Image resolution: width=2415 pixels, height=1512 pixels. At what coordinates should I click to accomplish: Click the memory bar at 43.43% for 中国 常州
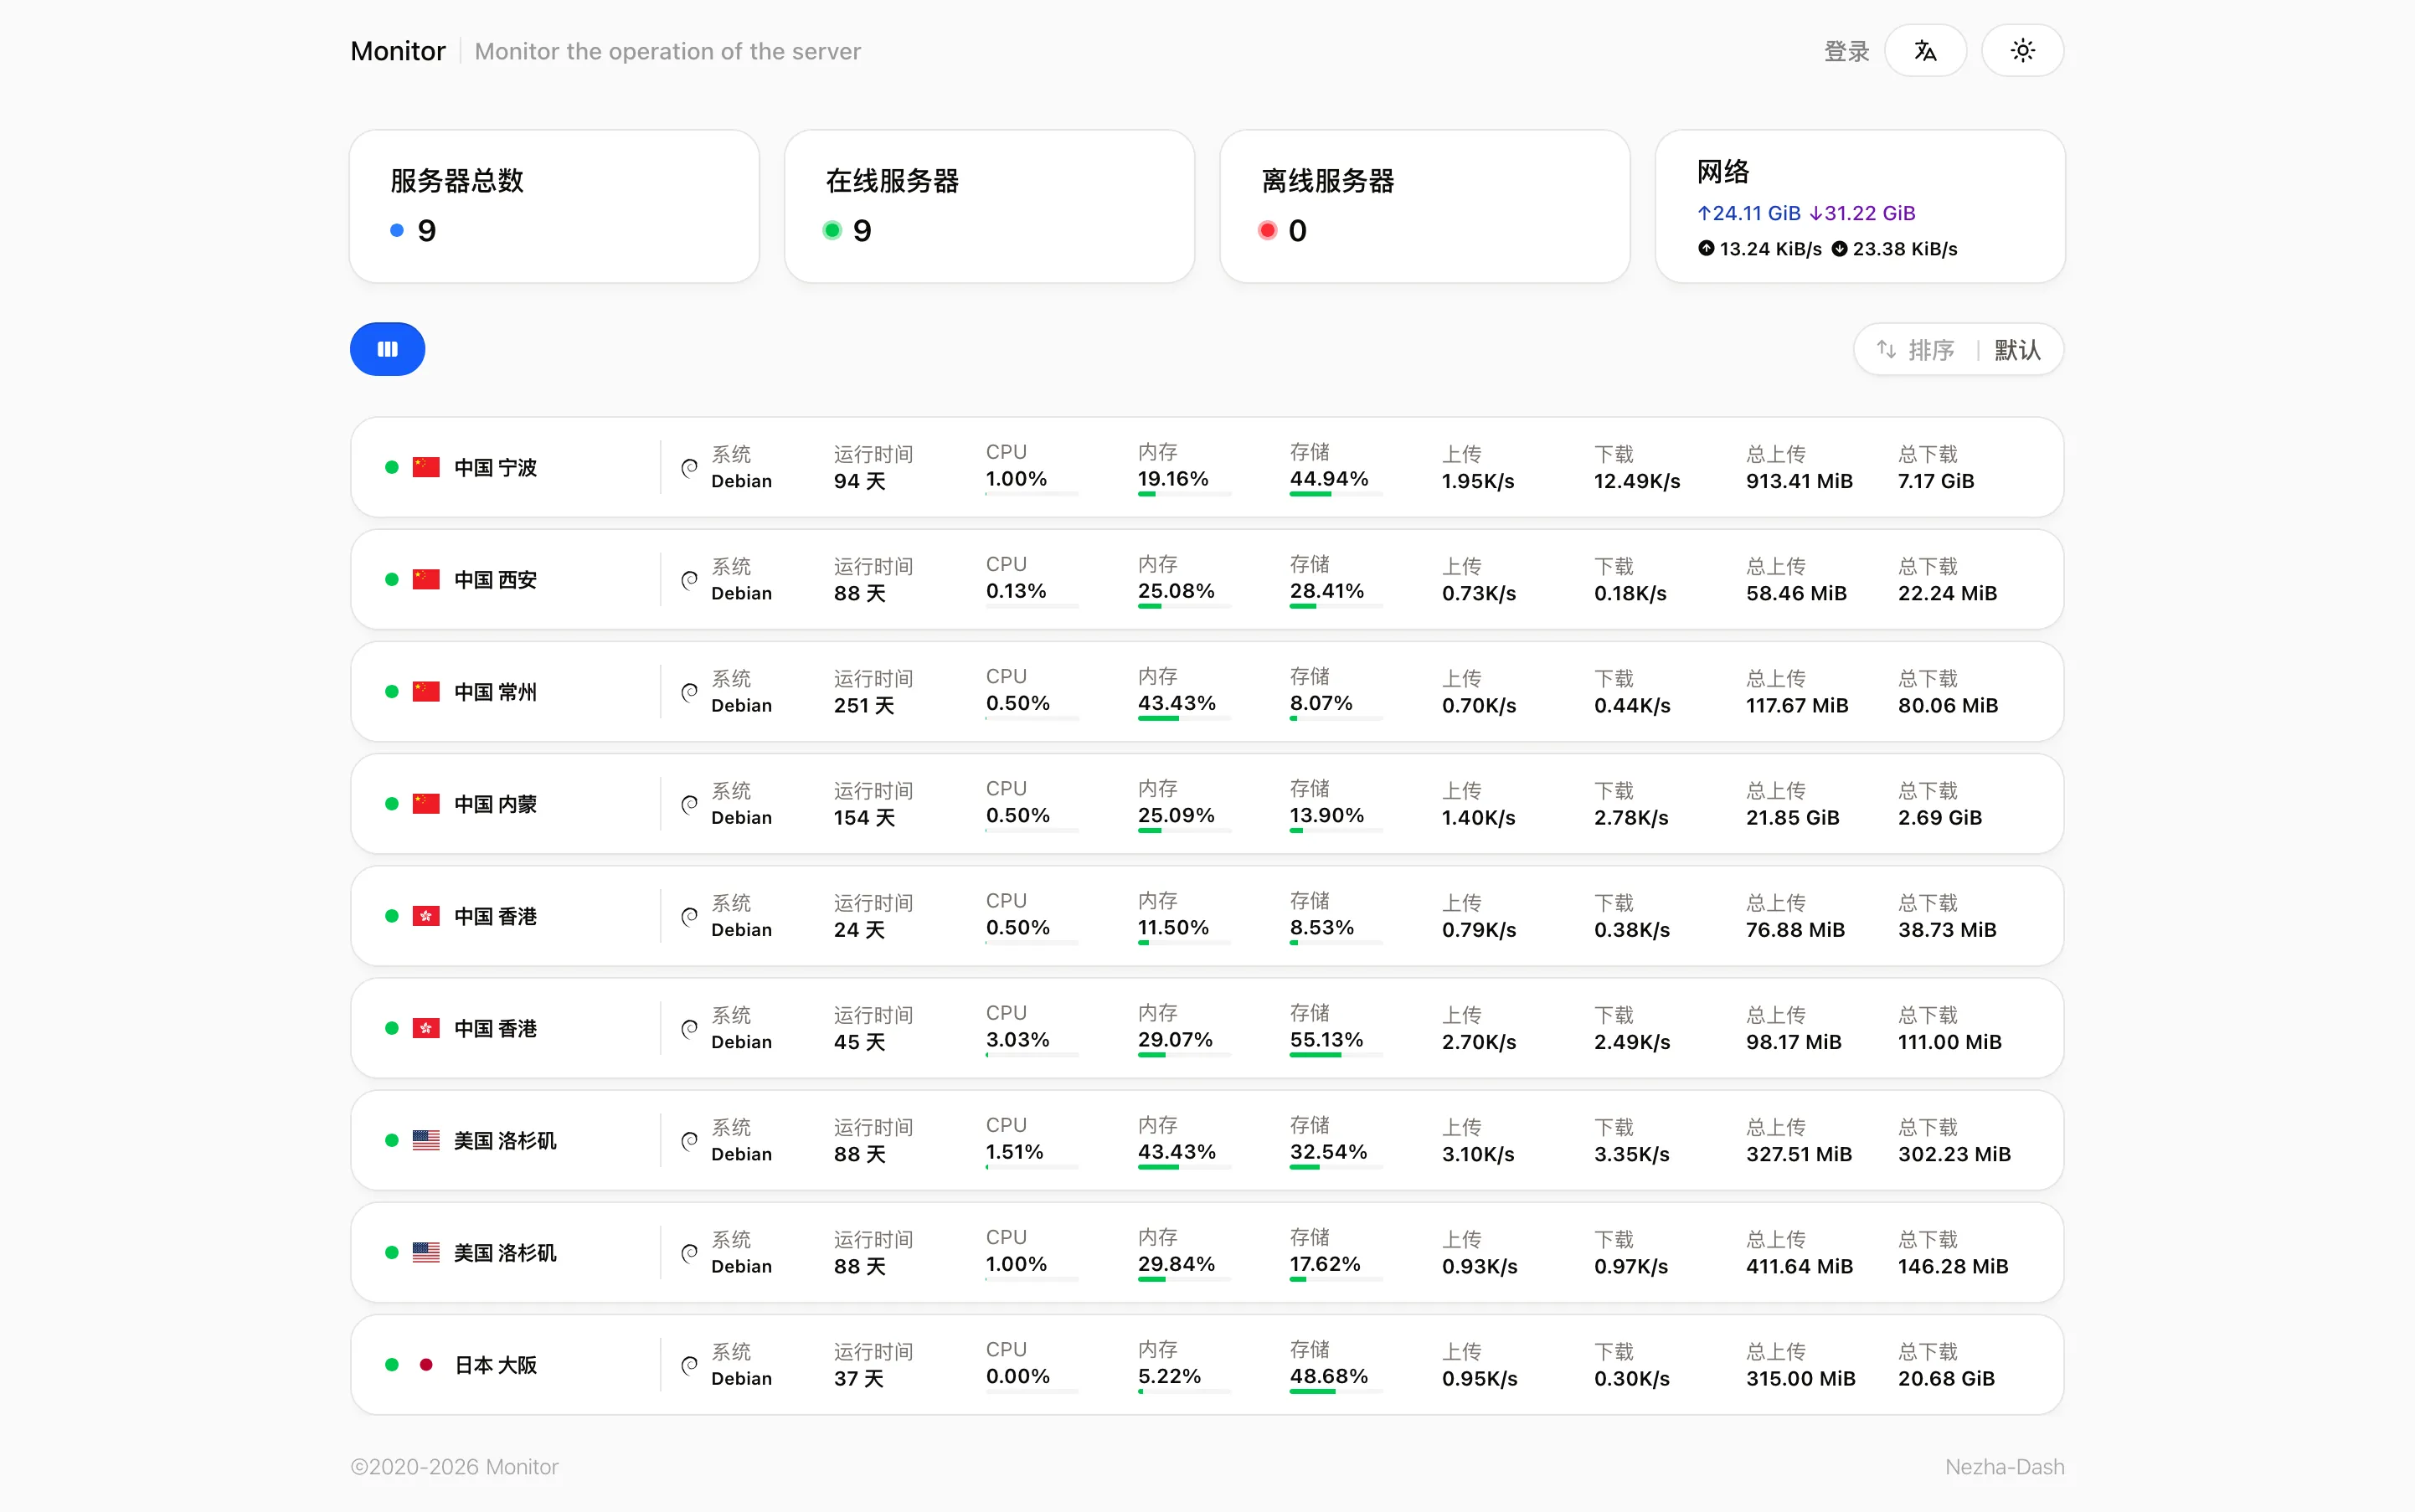click(1184, 719)
